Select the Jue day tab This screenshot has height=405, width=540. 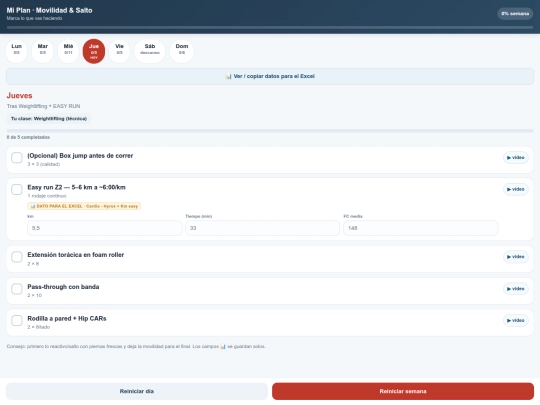[x=94, y=51]
